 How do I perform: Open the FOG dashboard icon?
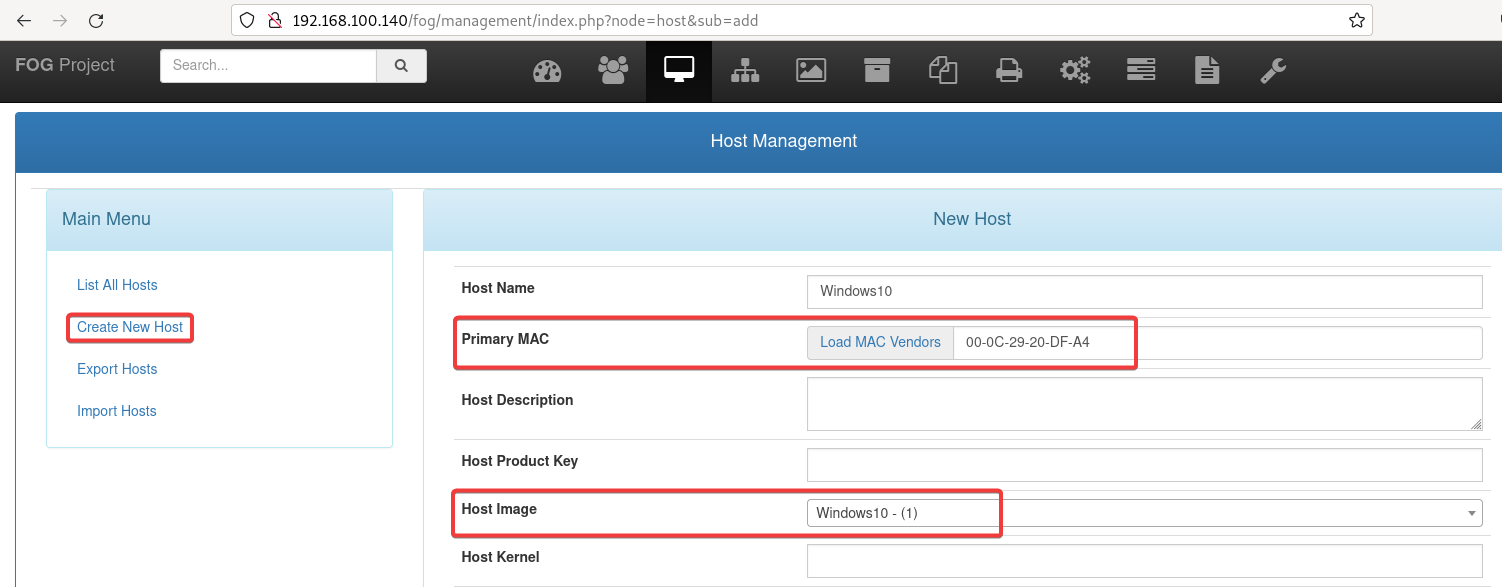(547, 70)
